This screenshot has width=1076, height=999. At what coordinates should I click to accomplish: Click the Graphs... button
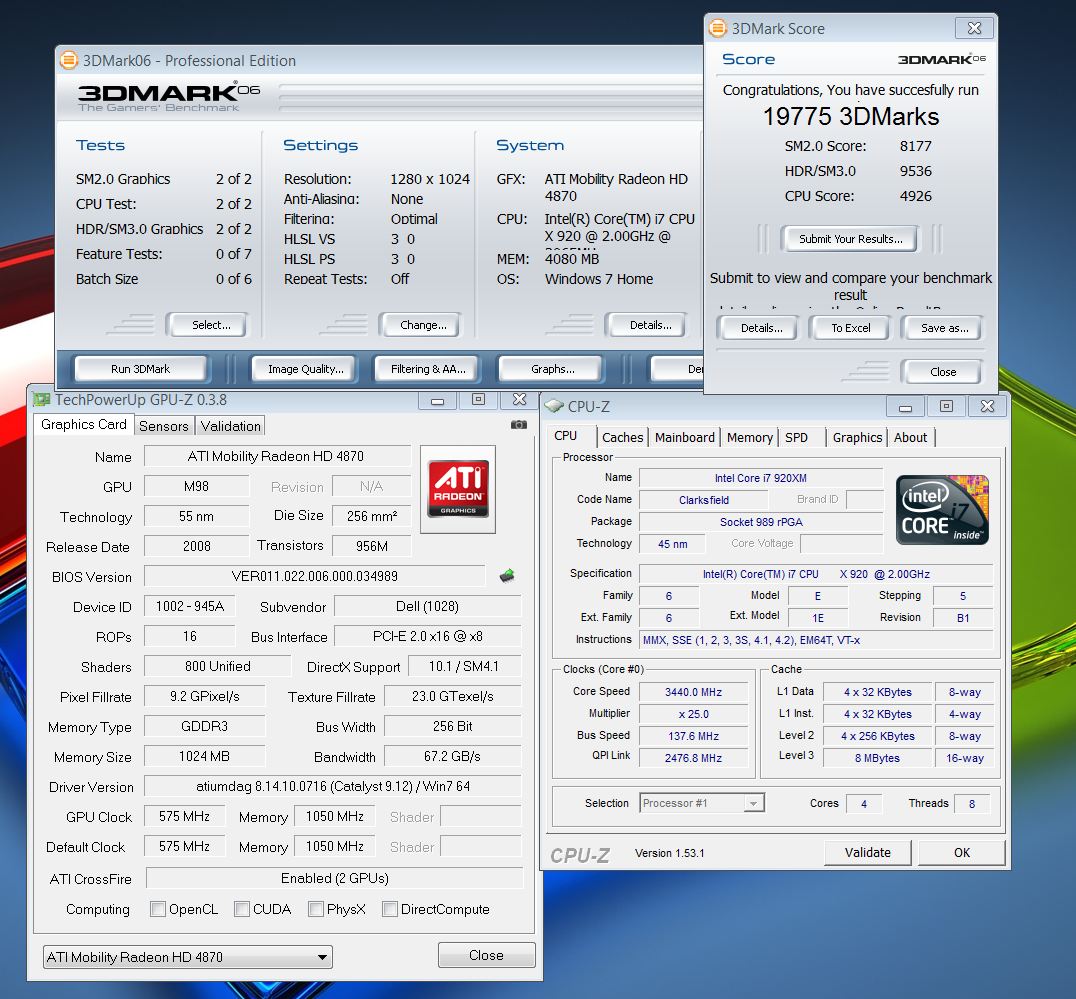click(x=552, y=369)
